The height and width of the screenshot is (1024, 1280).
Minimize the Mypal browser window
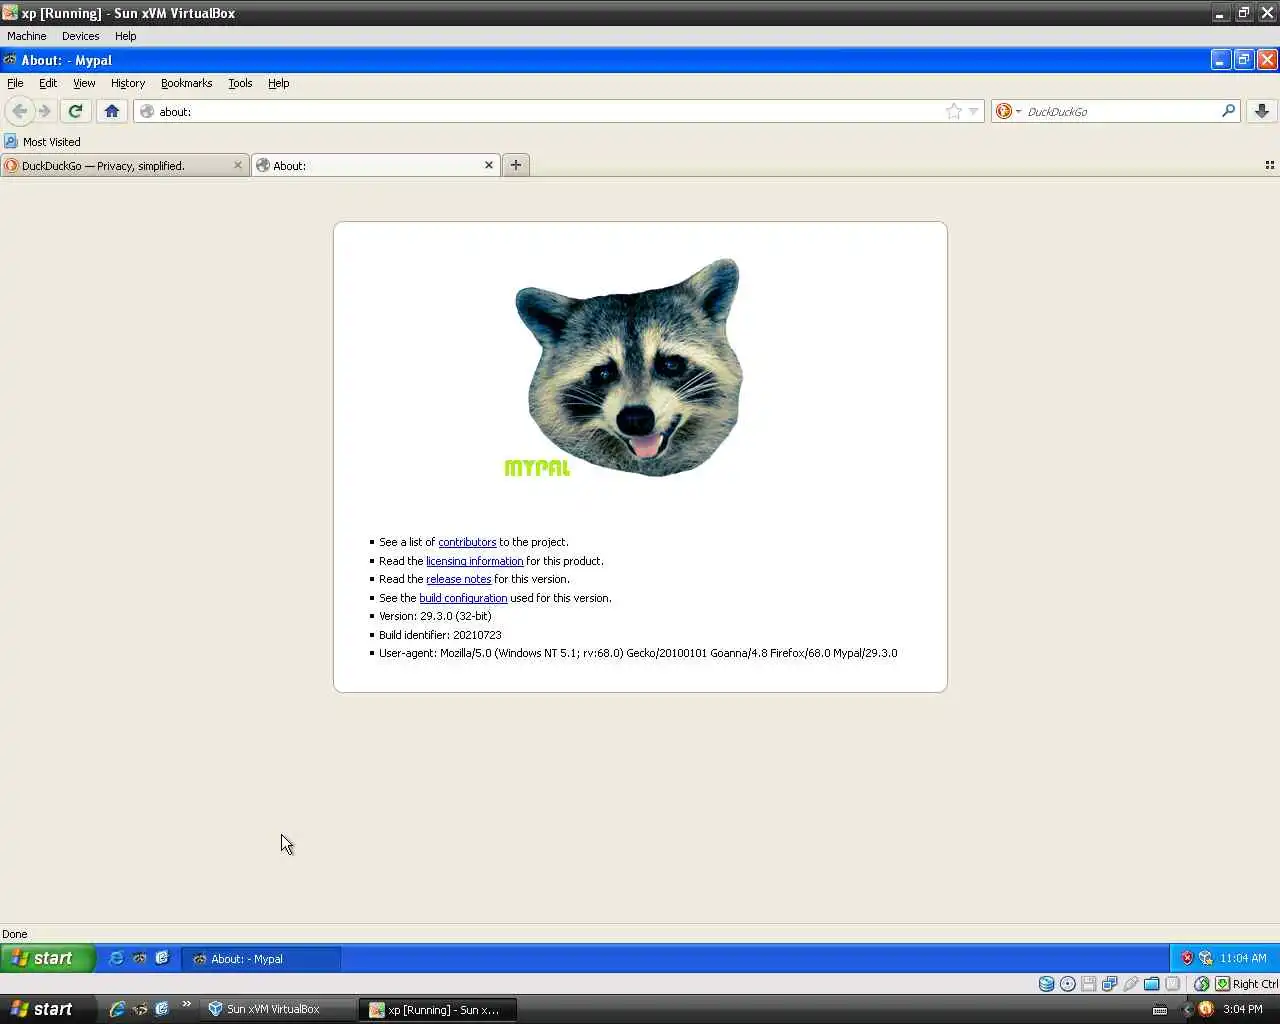click(1220, 60)
